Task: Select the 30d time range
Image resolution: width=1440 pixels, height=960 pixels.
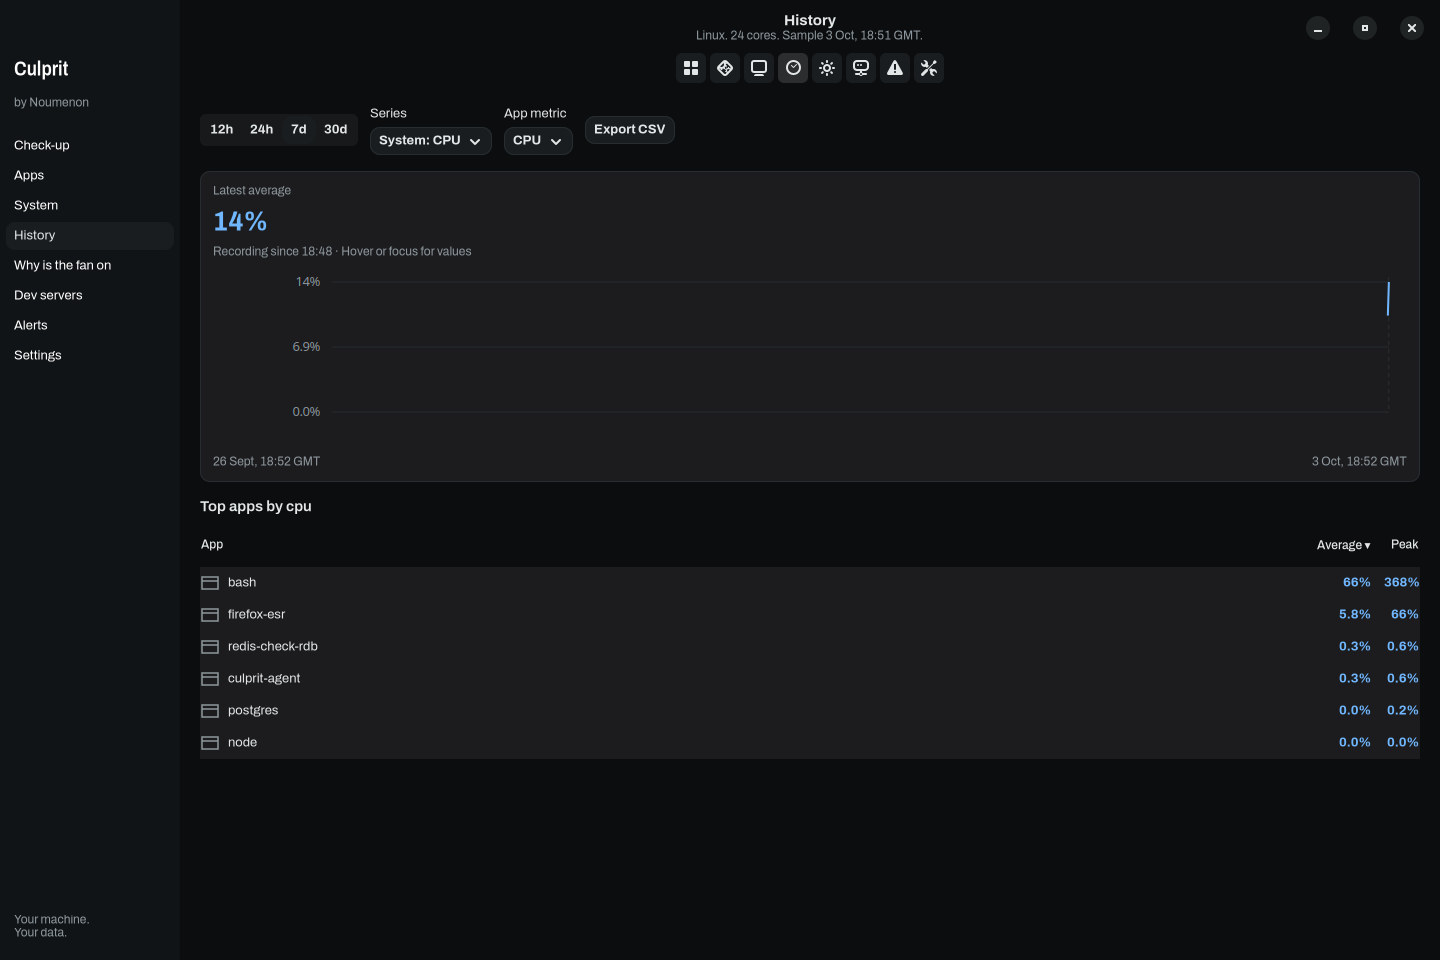Action: click(x=336, y=130)
